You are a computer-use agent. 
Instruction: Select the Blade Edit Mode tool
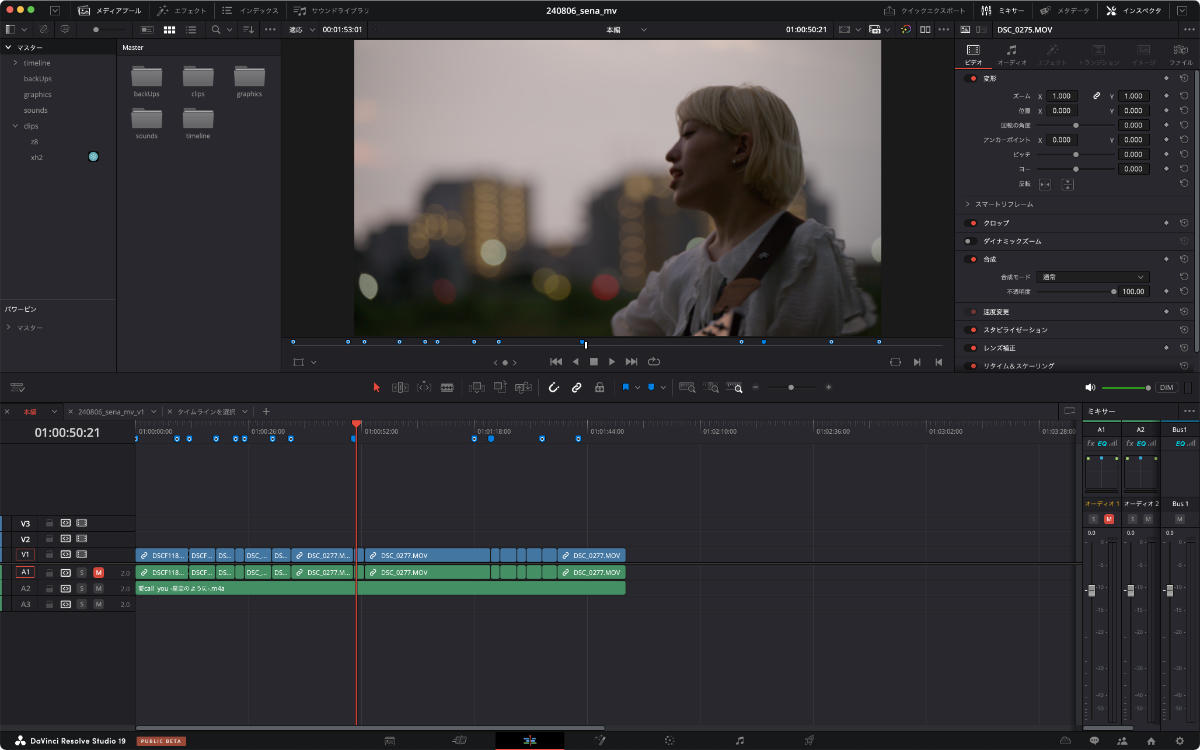447,387
